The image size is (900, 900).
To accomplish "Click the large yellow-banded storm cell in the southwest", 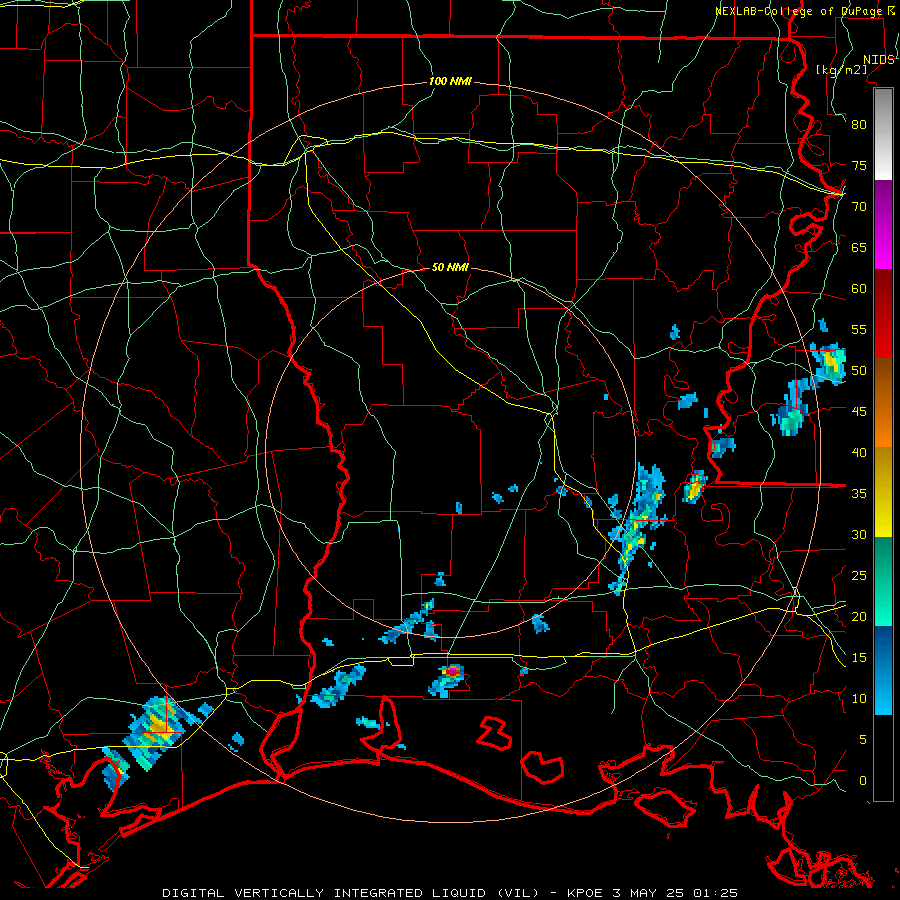I will tap(156, 733).
